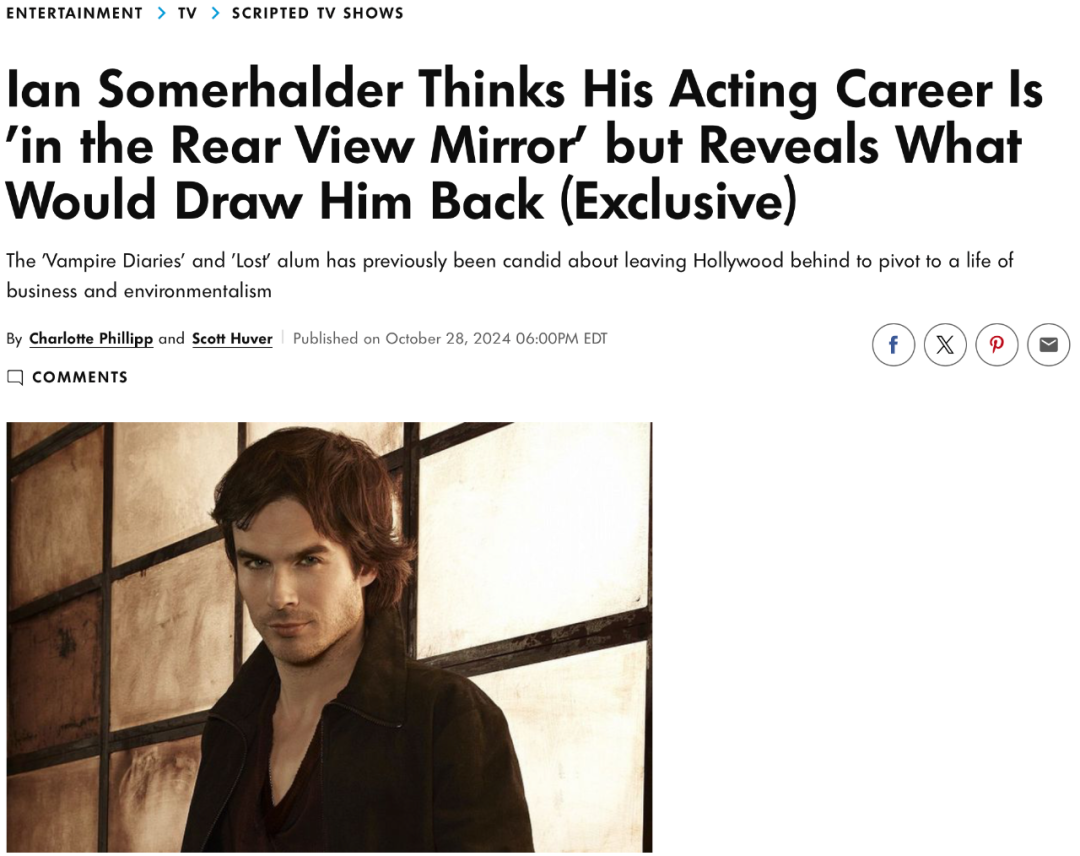This screenshot has width=1080, height=856.
Task: Email the article via envelope icon
Action: [1048, 344]
